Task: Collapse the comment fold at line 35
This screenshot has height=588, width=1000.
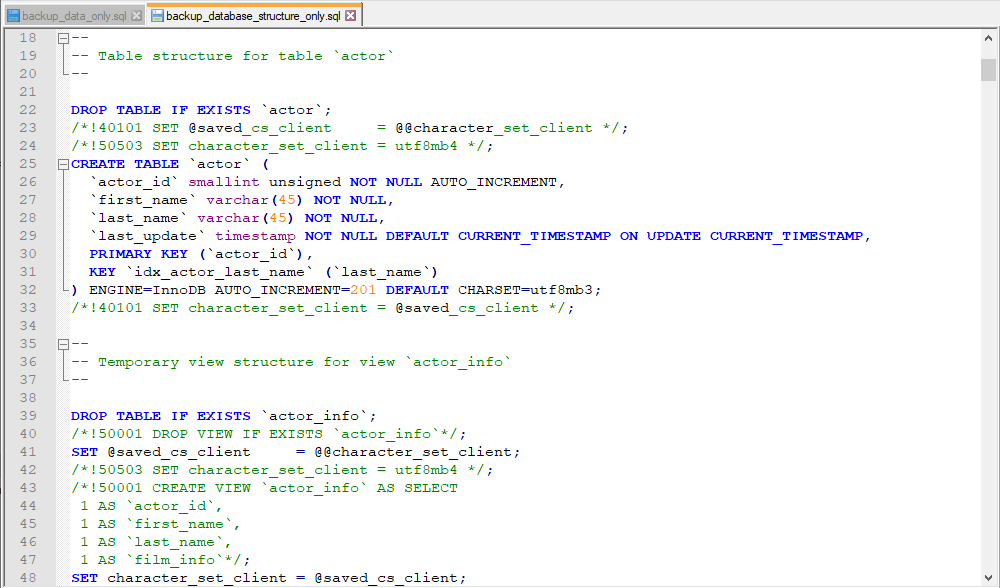Action: 63,344
